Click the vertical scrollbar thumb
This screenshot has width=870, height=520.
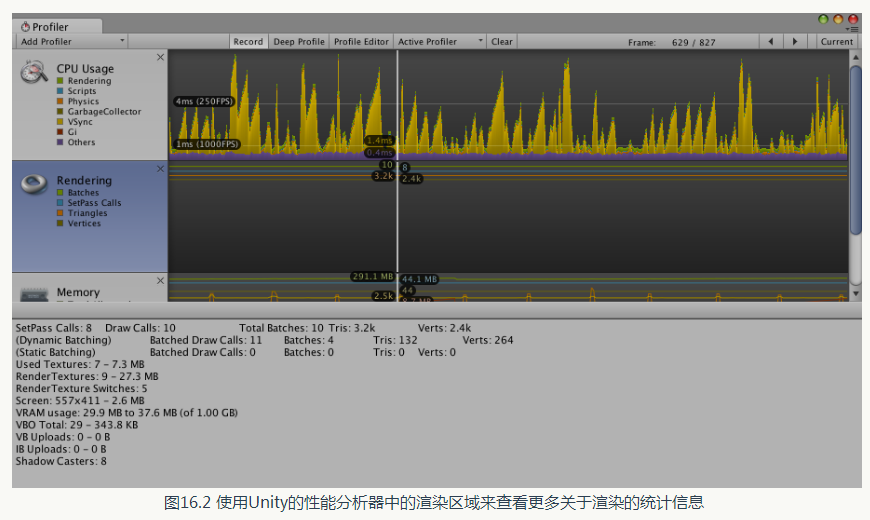click(856, 151)
